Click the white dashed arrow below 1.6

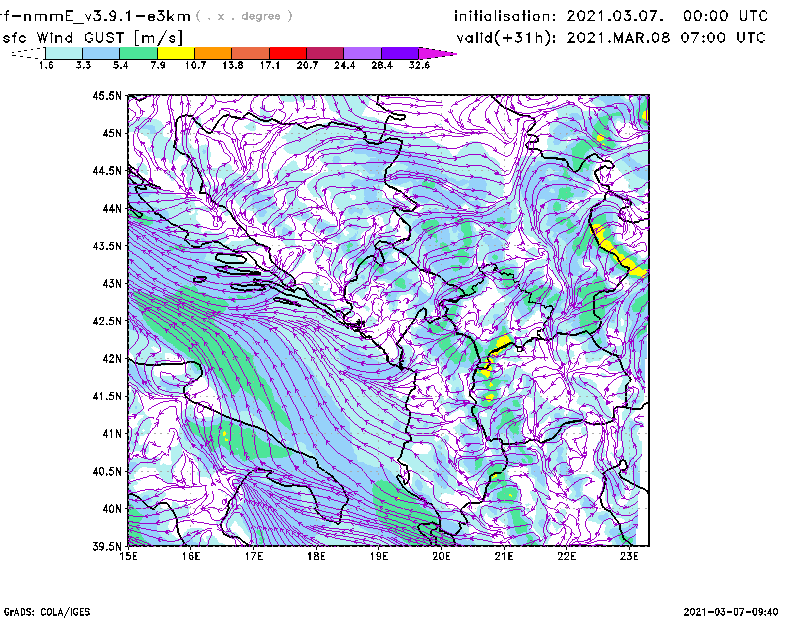(28, 53)
